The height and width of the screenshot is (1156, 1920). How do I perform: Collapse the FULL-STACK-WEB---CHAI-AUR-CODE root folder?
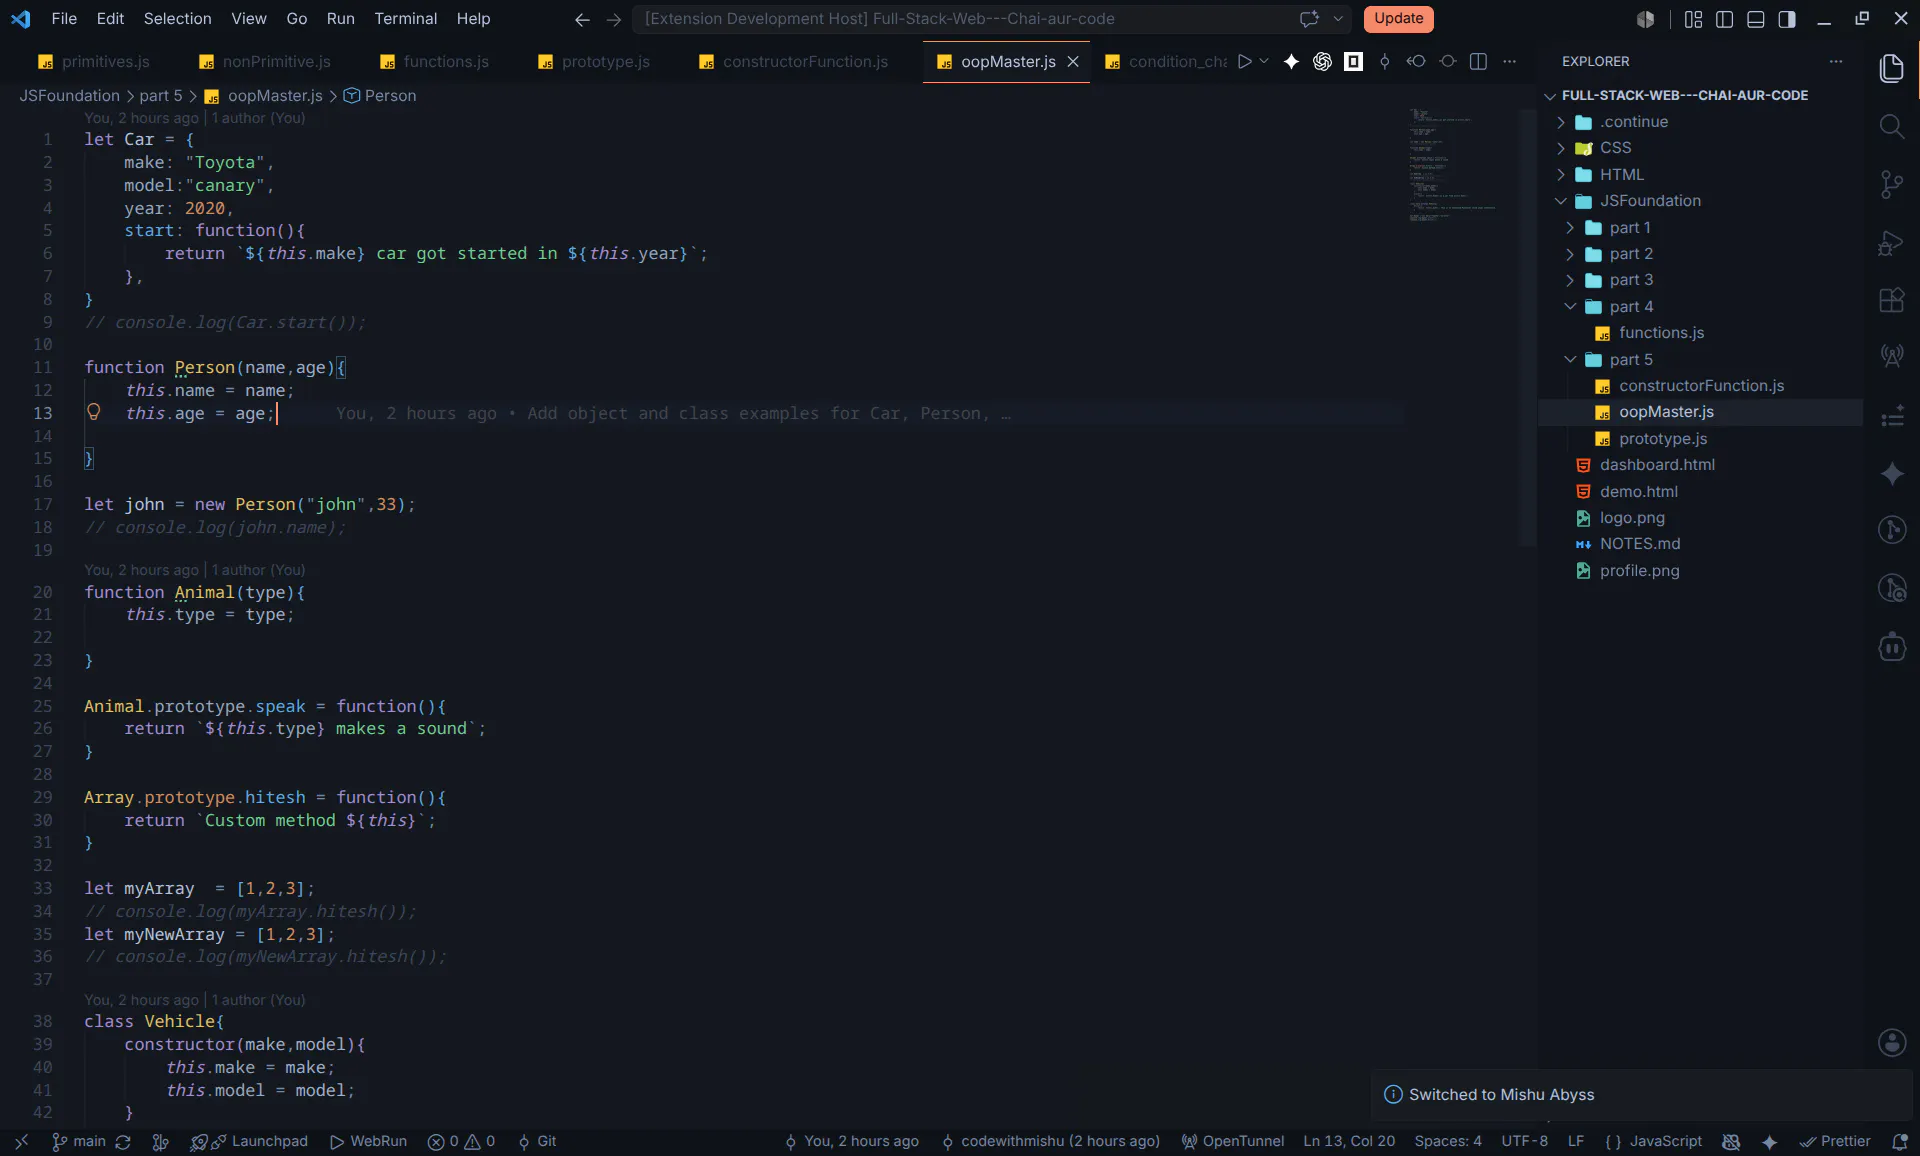1684,95
